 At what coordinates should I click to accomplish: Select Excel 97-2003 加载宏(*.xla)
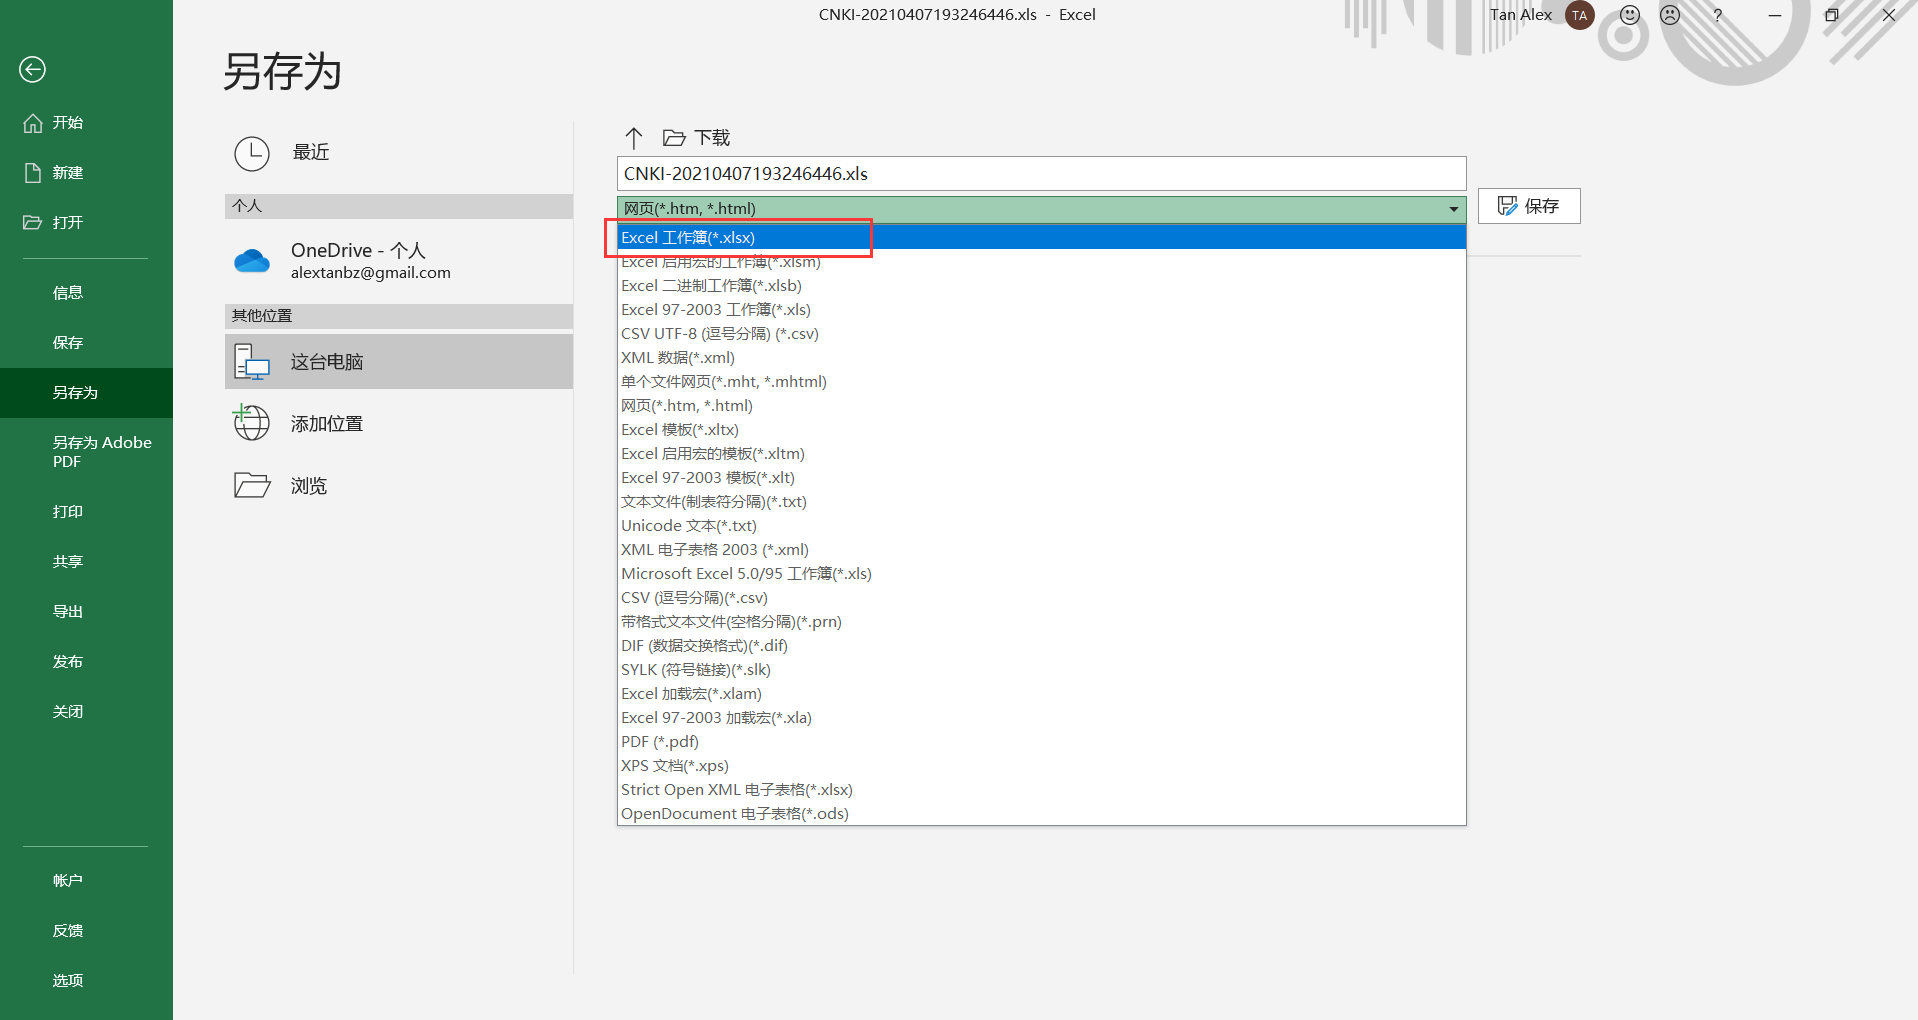pyautogui.click(x=1041, y=718)
